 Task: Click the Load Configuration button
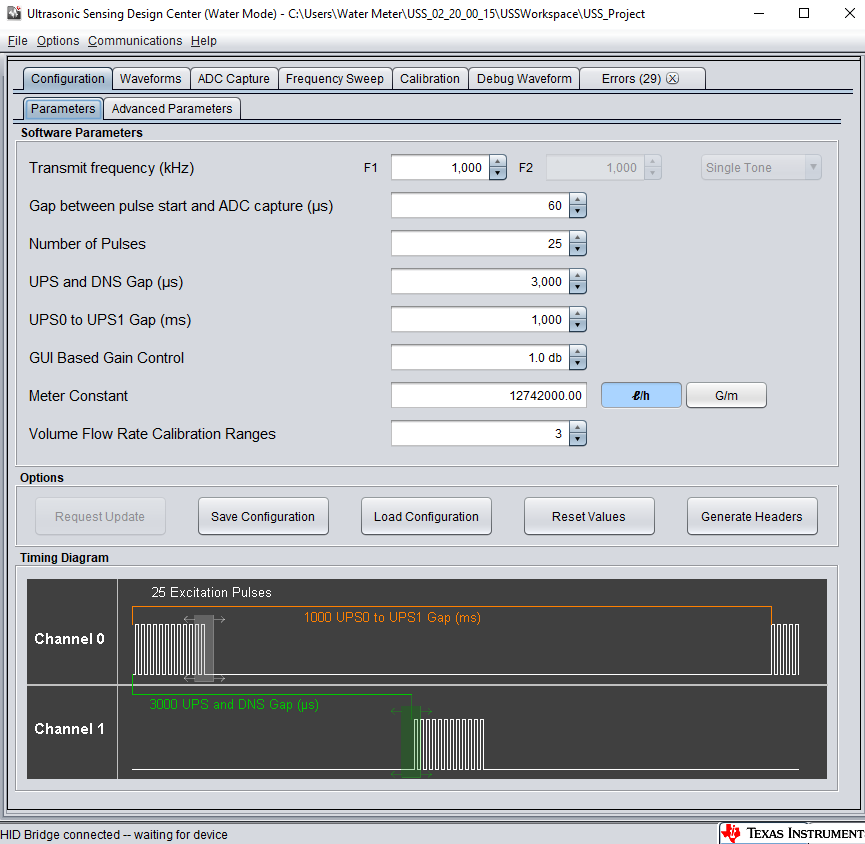tap(426, 516)
